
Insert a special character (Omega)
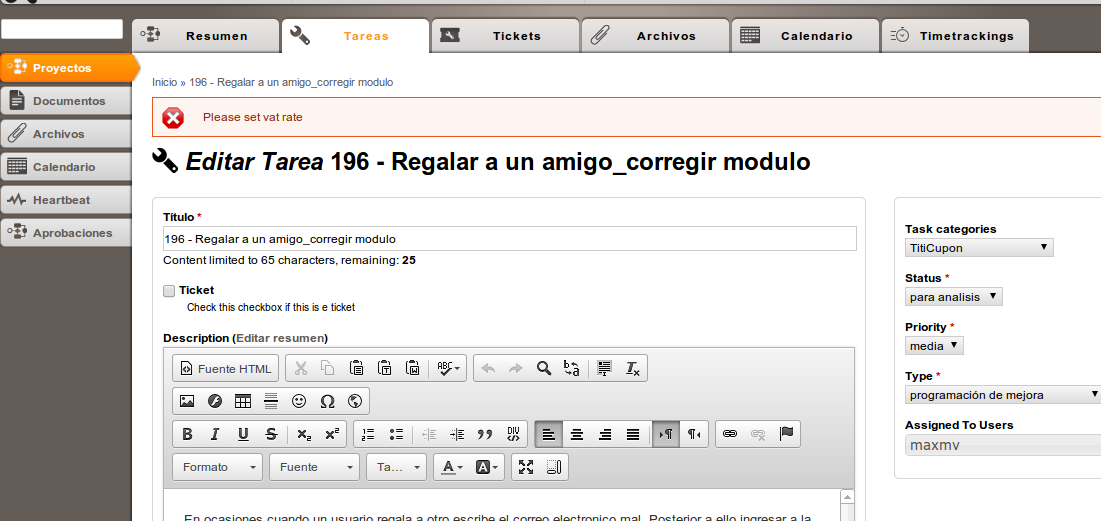(x=327, y=401)
